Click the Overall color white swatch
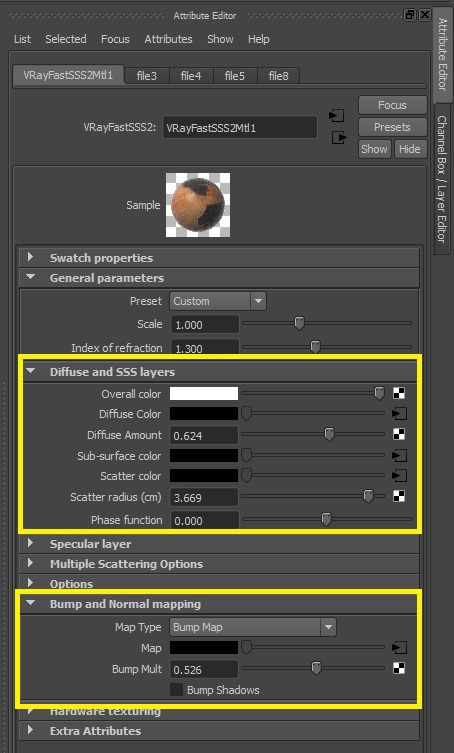The height and width of the screenshot is (753, 454). click(x=204, y=393)
